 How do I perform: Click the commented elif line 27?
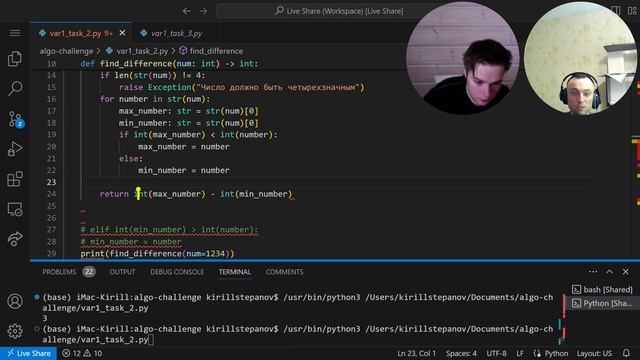point(169,230)
